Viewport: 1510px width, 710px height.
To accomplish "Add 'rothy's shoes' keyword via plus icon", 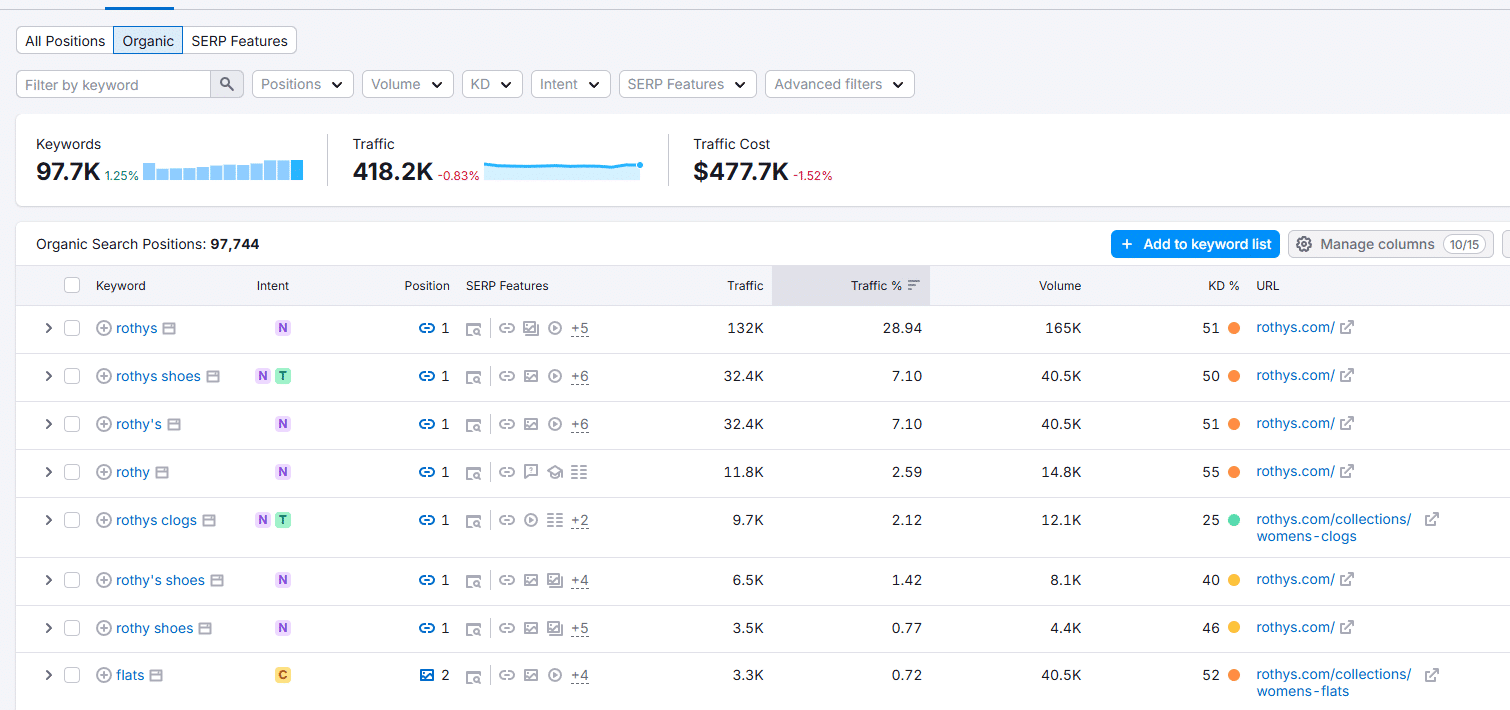I will 104,580.
